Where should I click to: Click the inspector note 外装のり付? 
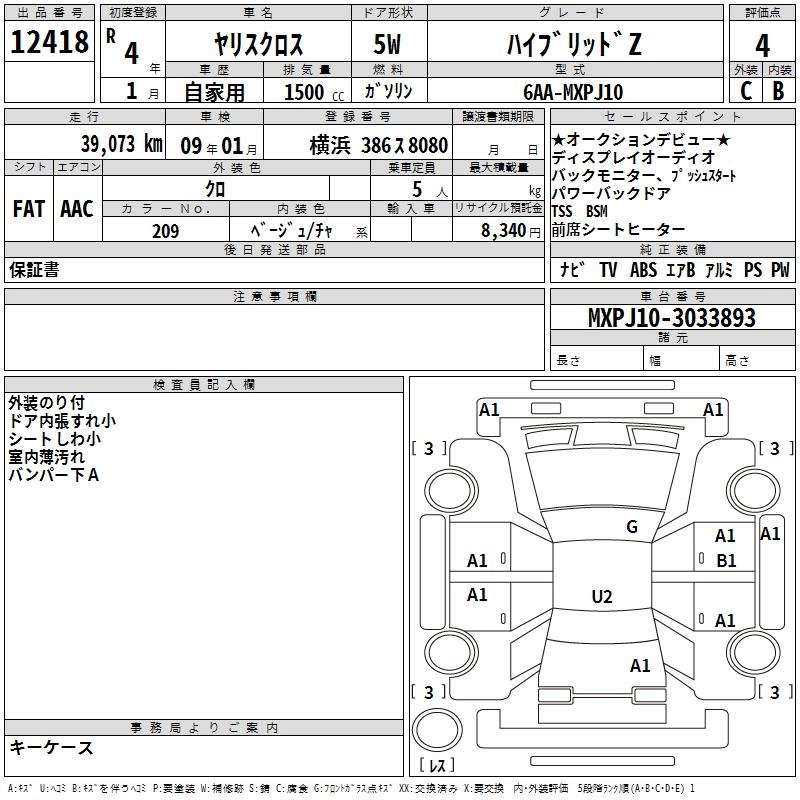tap(46, 403)
